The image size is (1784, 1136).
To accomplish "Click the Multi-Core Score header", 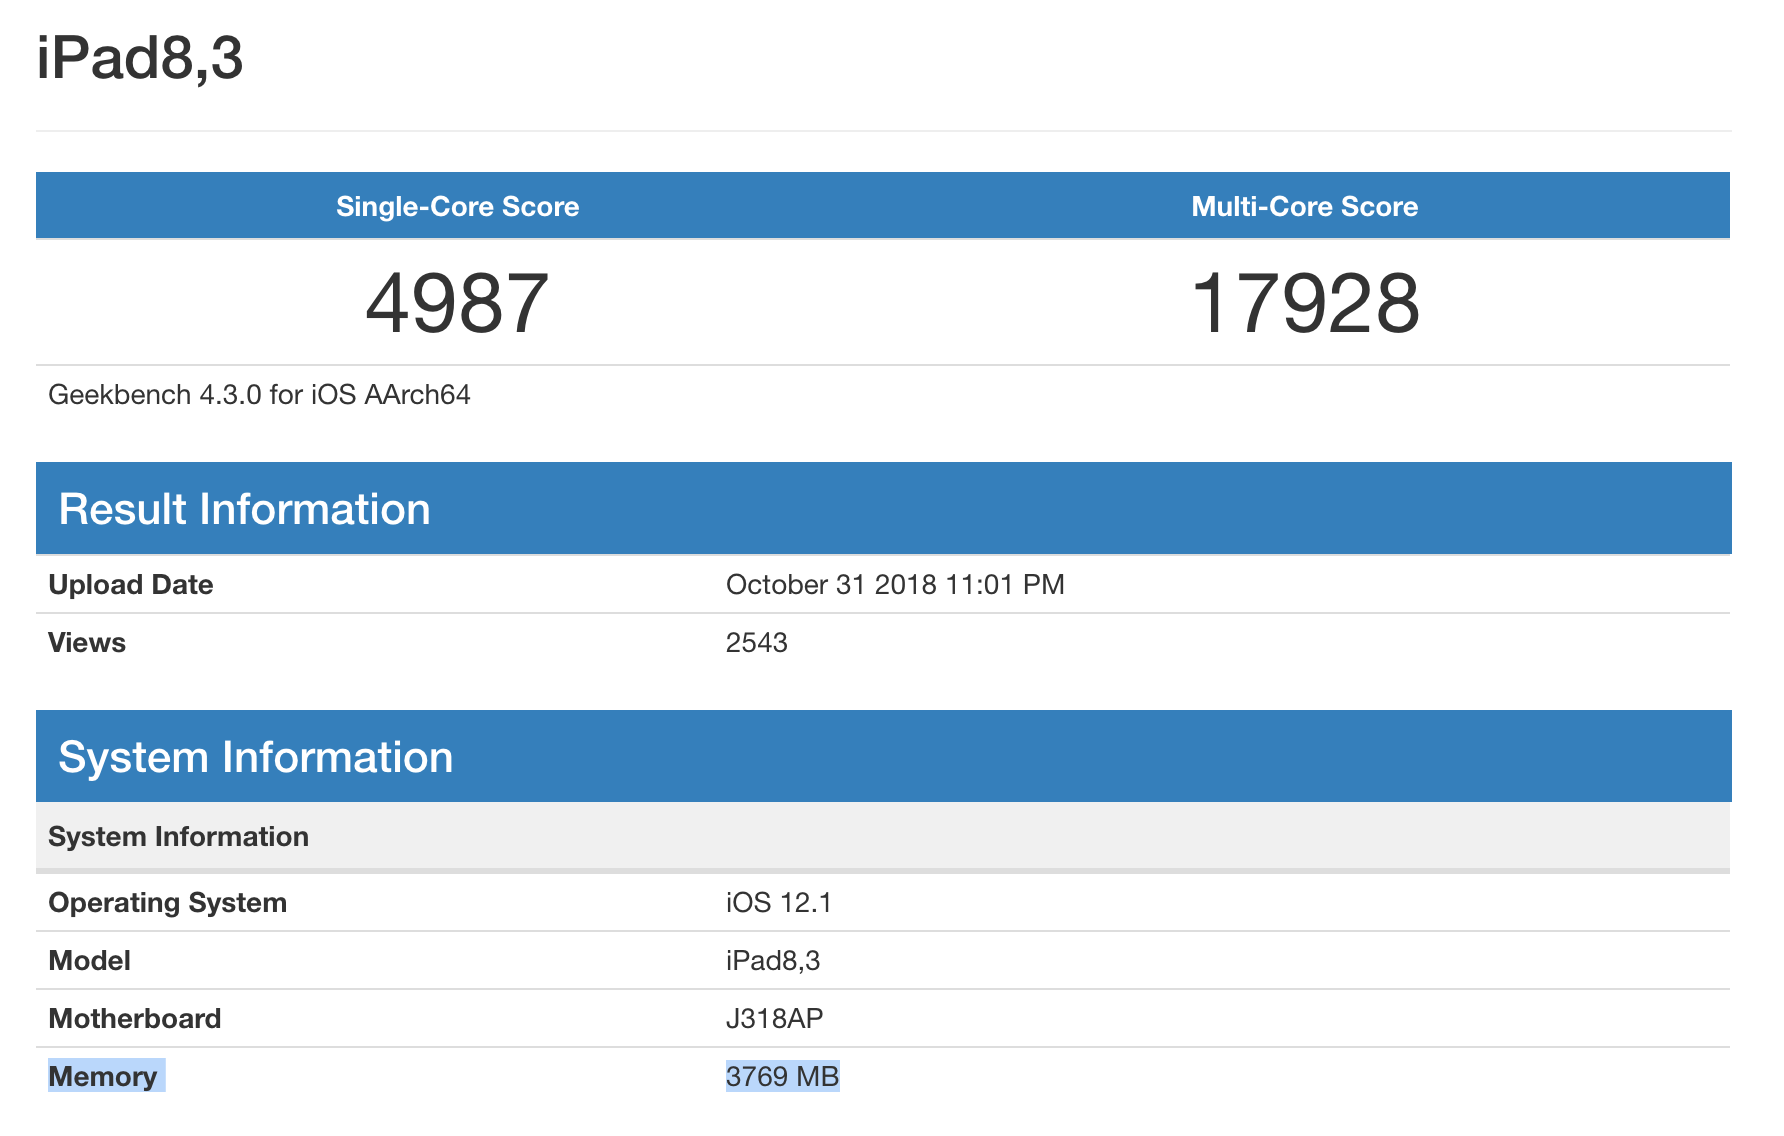I will click(1304, 206).
